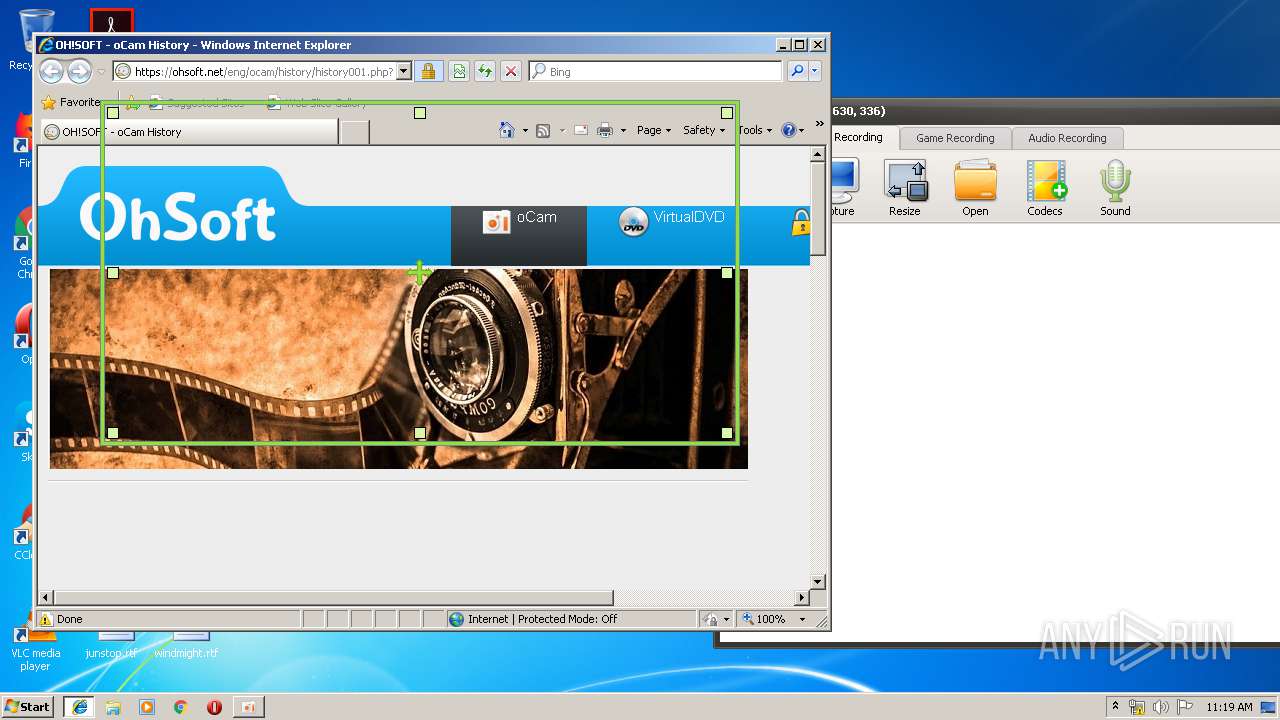Switch to Game Recording tab
1280x720 pixels.
pyautogui.click(x=955, y=138)
